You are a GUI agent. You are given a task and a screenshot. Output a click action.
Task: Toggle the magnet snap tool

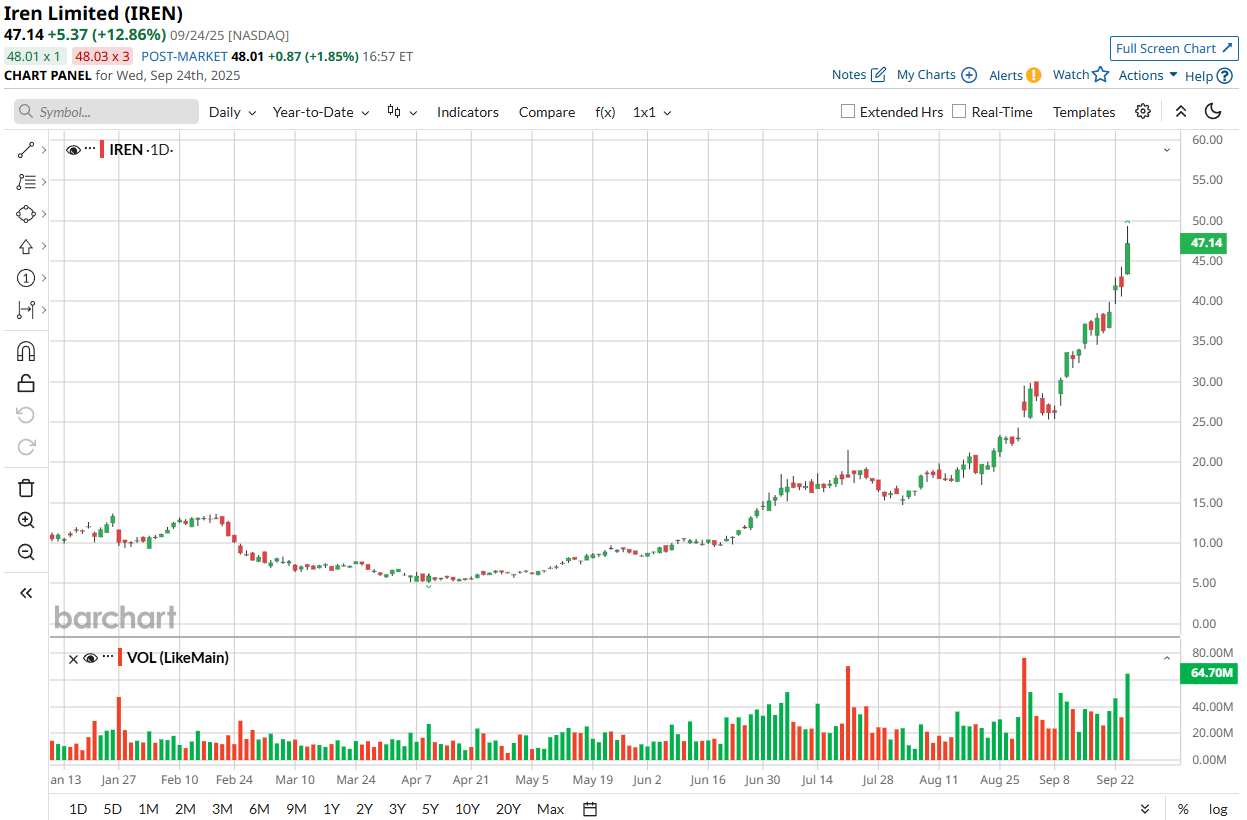coord(26,351)
